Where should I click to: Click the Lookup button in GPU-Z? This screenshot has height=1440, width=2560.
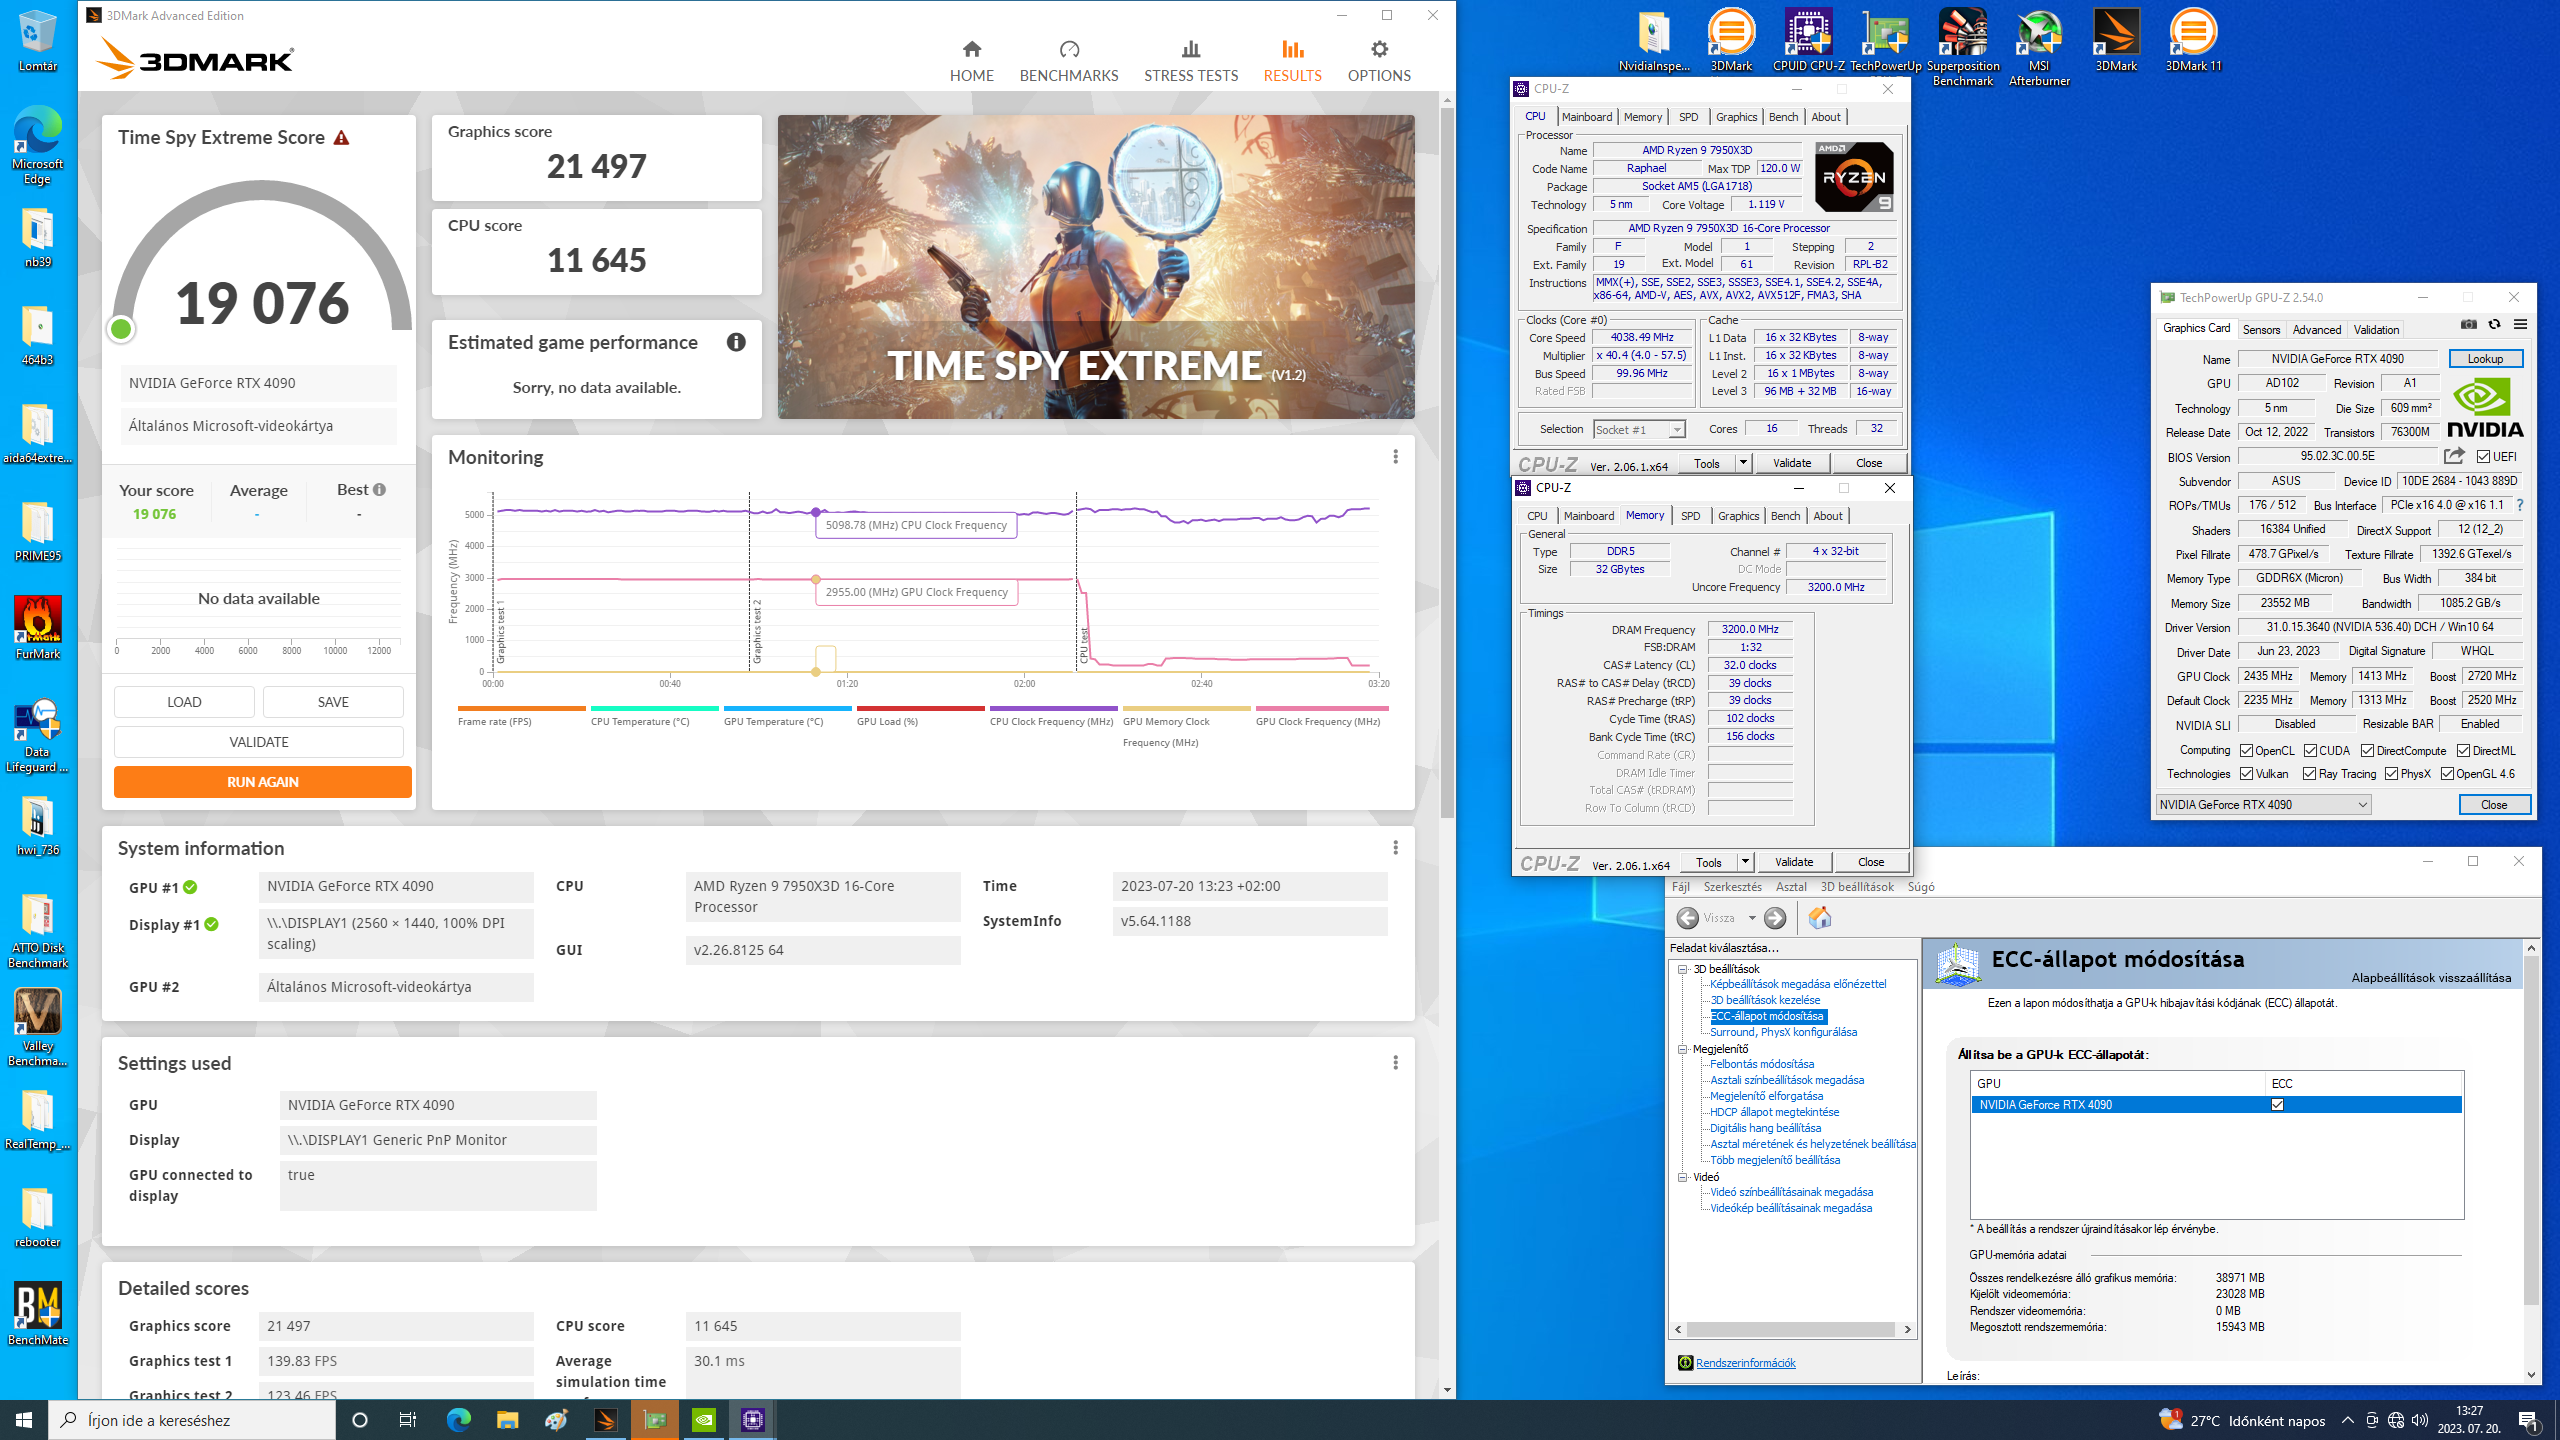(2485, 359)
